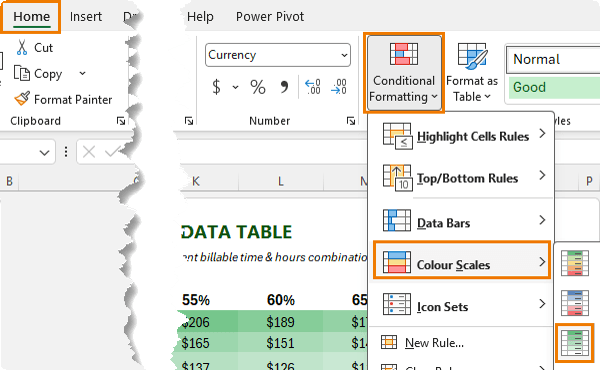This screenshot has height=370, width=600.
Task: Select column P header
Action: pyautogui.click(x=589, y=181)
